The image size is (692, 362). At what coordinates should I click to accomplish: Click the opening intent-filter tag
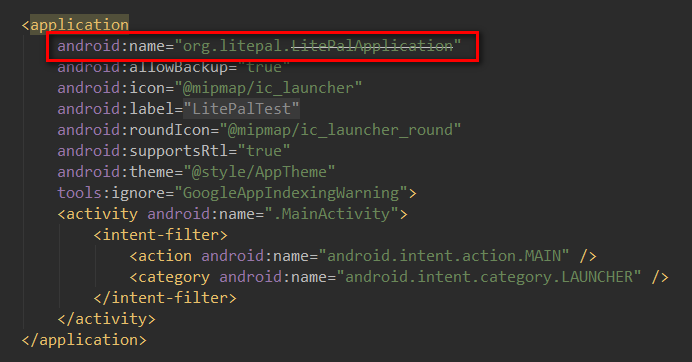pyautogui.click(x=161, y=235)
